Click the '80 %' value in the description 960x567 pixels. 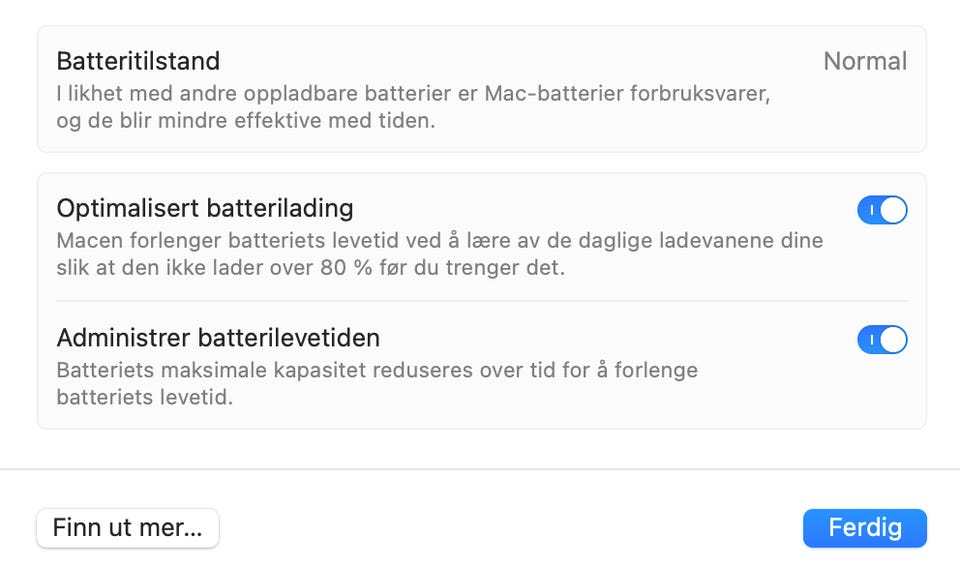[x=346, y=268]
